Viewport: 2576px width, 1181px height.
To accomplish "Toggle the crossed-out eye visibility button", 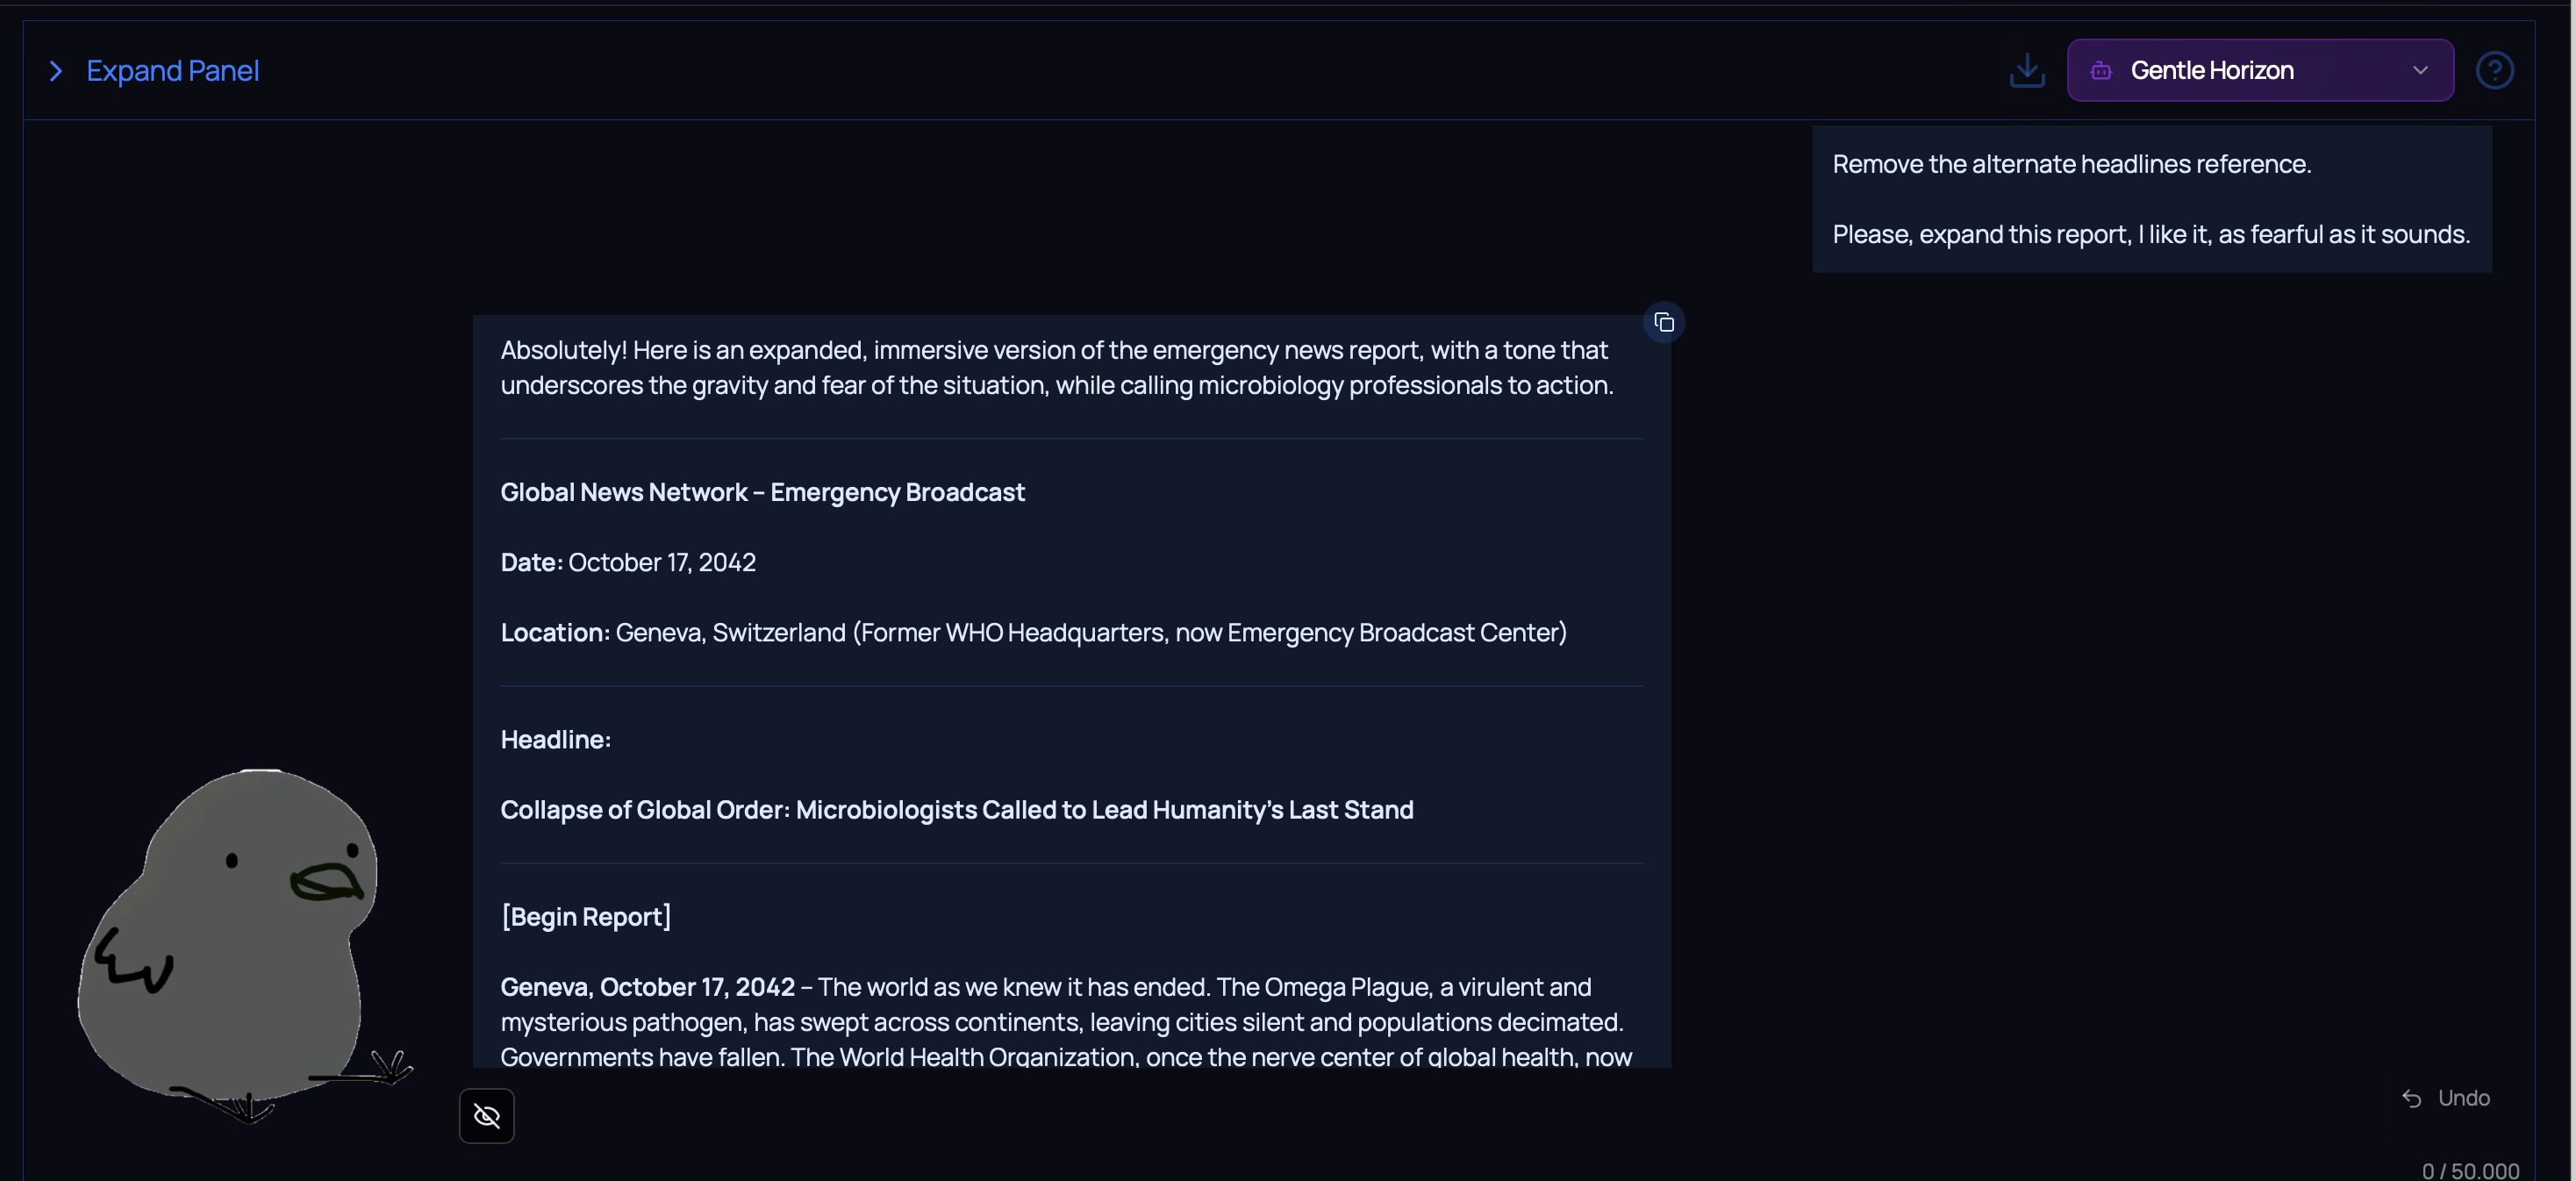I will coord(486,1115).
